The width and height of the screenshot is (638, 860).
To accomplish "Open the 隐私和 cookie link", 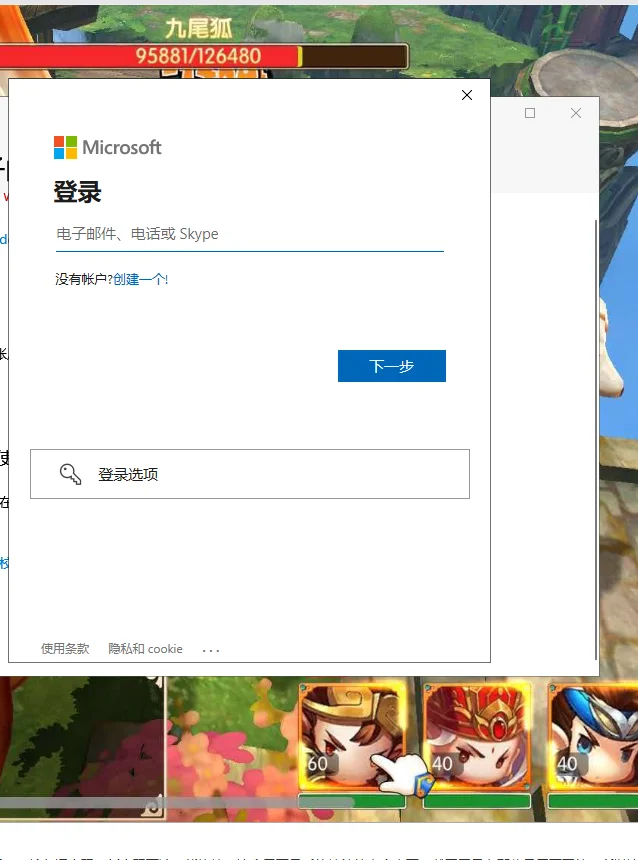I will [145, 649].
